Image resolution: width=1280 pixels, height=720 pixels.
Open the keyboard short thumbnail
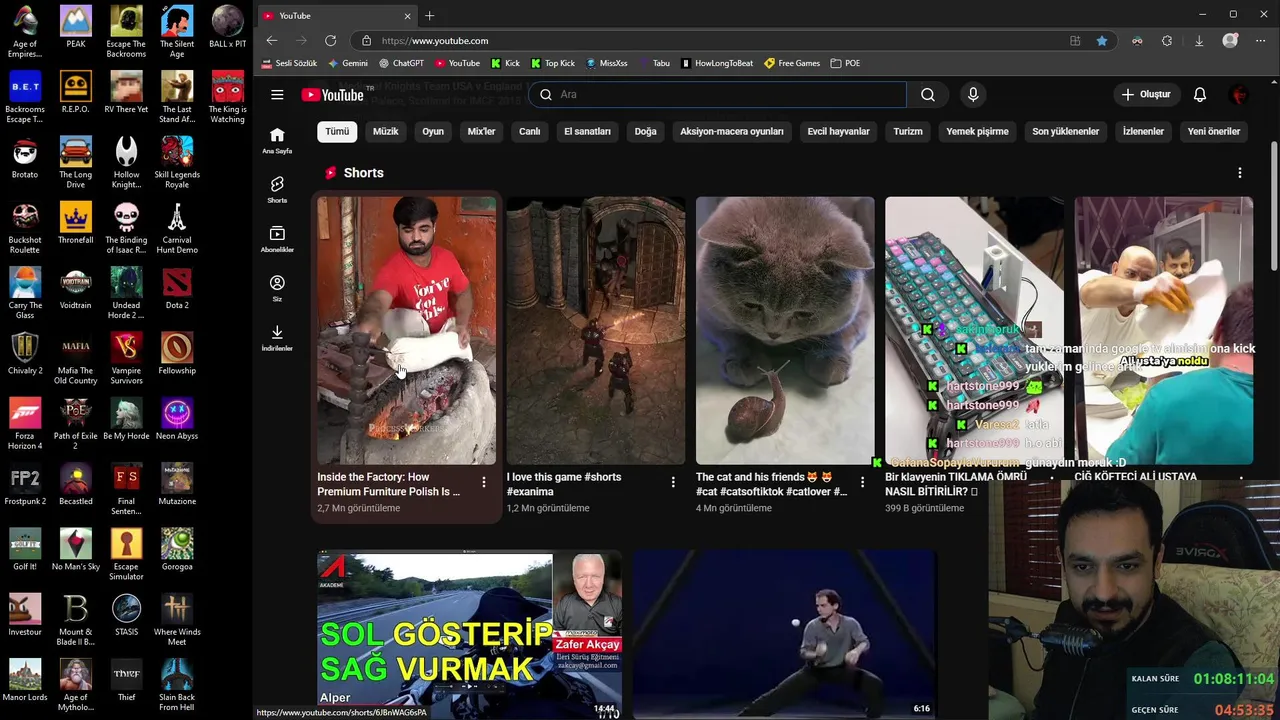point(974,330)
